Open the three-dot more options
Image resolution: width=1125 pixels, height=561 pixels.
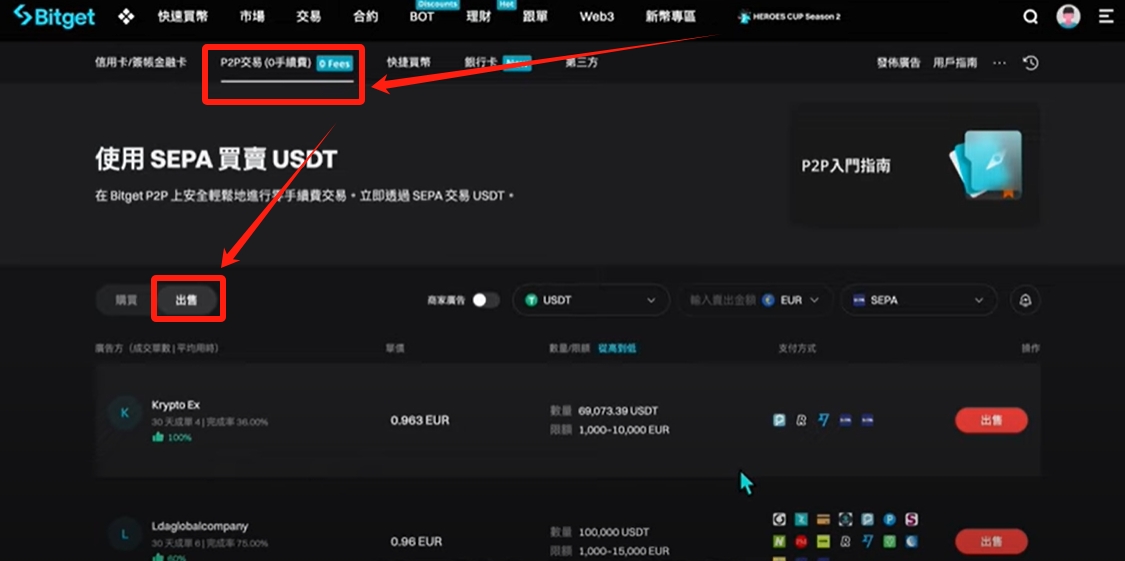(999, 63)
